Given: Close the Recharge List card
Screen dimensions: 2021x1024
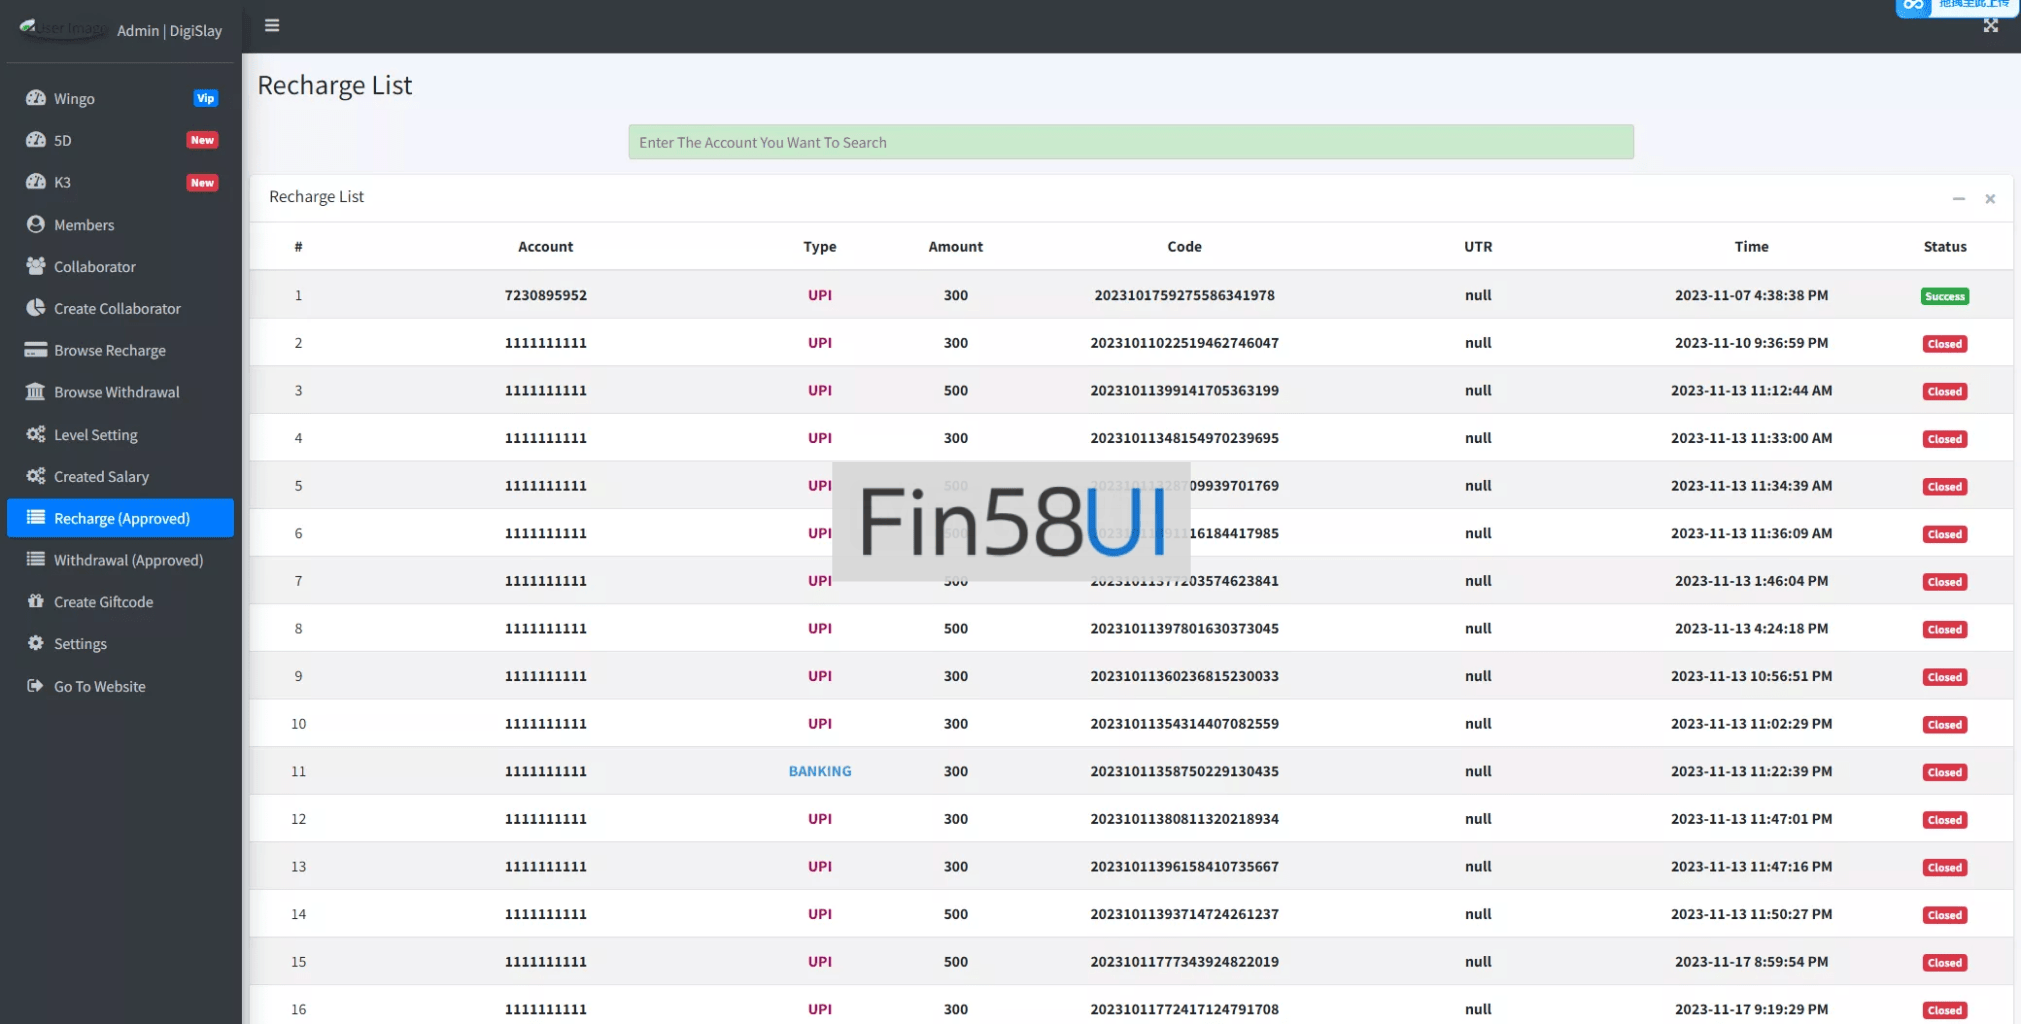Looking at the screenshot, I should (1990, 199).
